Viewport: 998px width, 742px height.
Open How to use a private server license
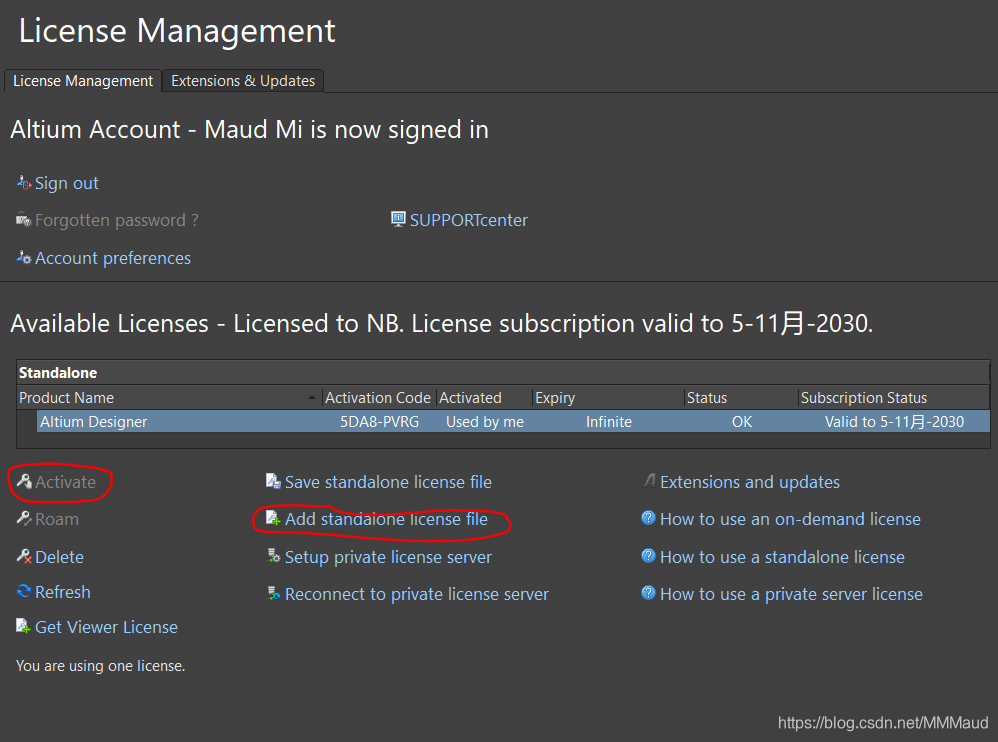[791, 594]
